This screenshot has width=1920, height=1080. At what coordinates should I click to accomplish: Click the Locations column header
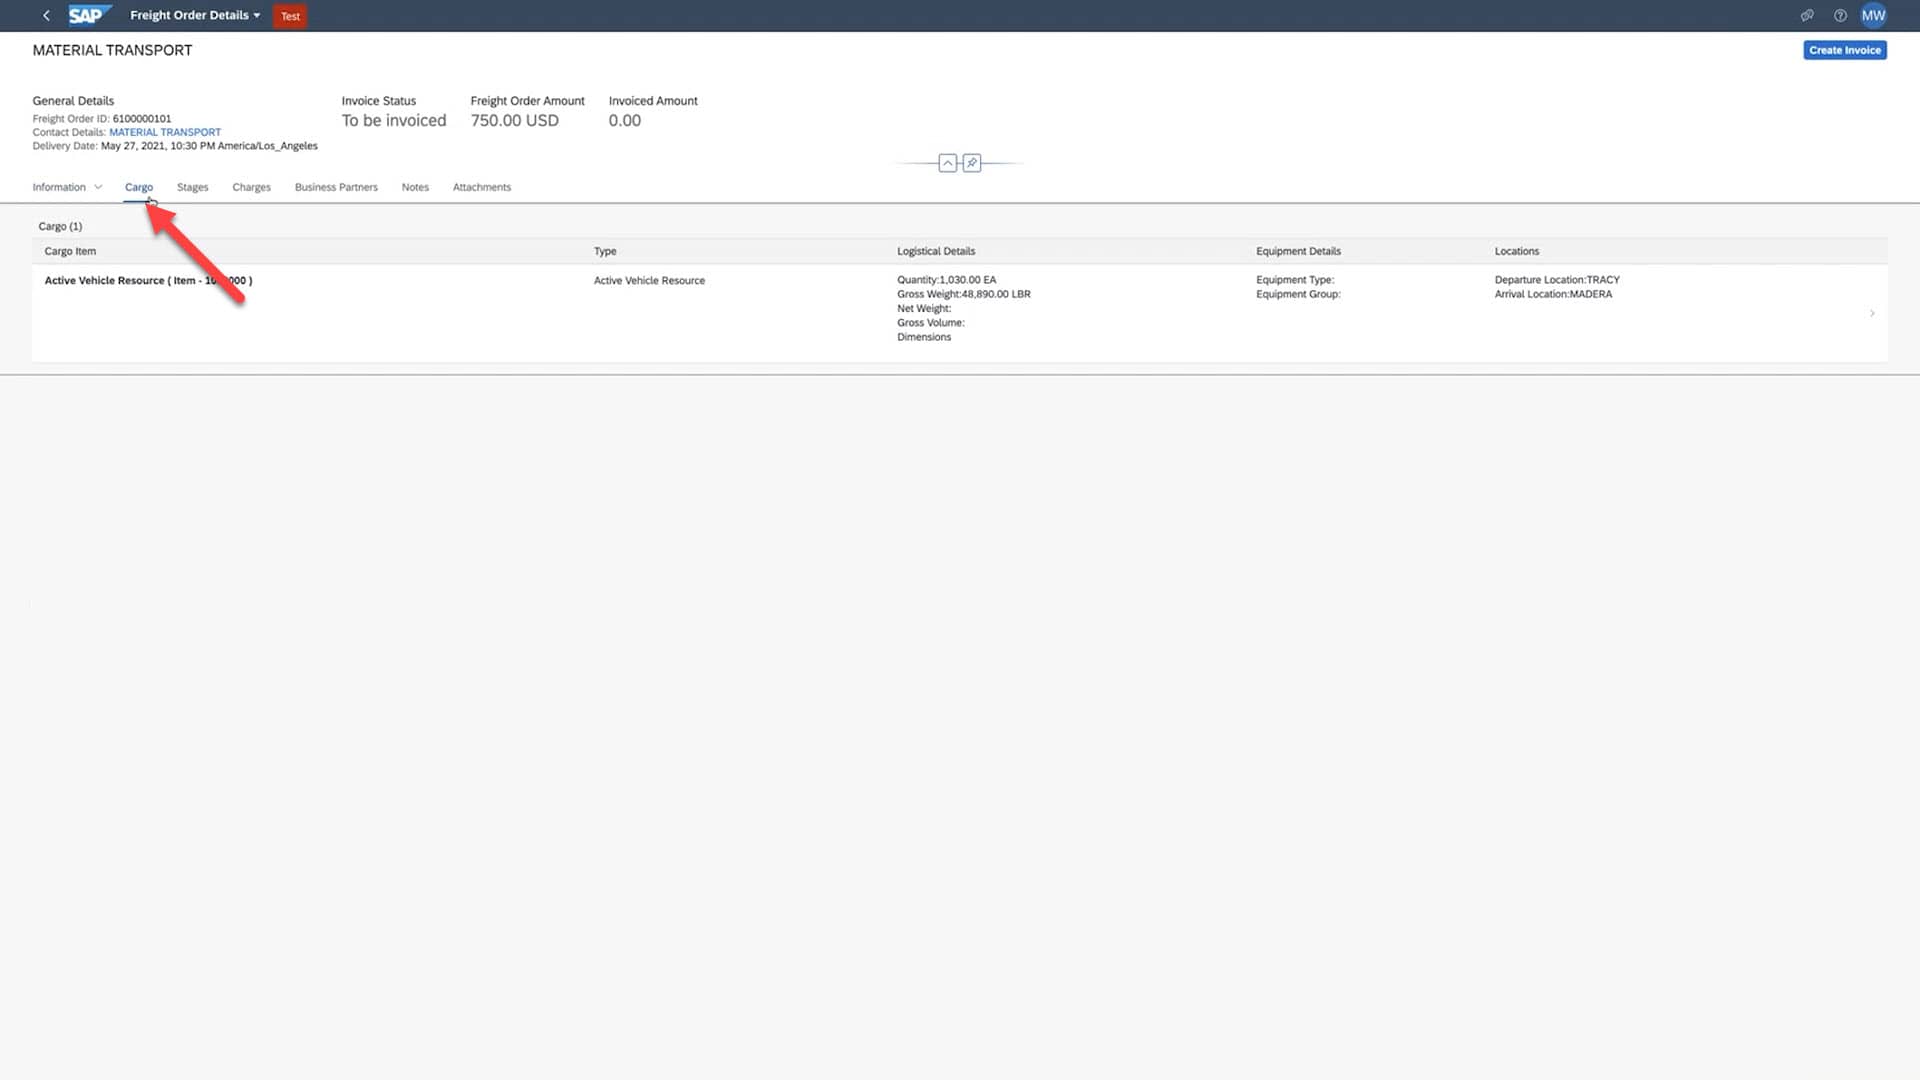coord(1517,251)
